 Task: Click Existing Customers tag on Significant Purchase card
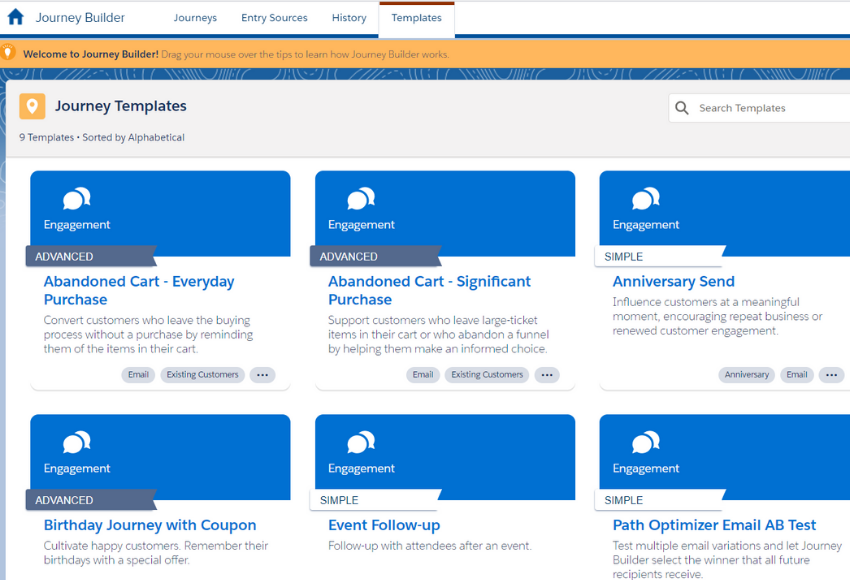(x=487, y=375)
